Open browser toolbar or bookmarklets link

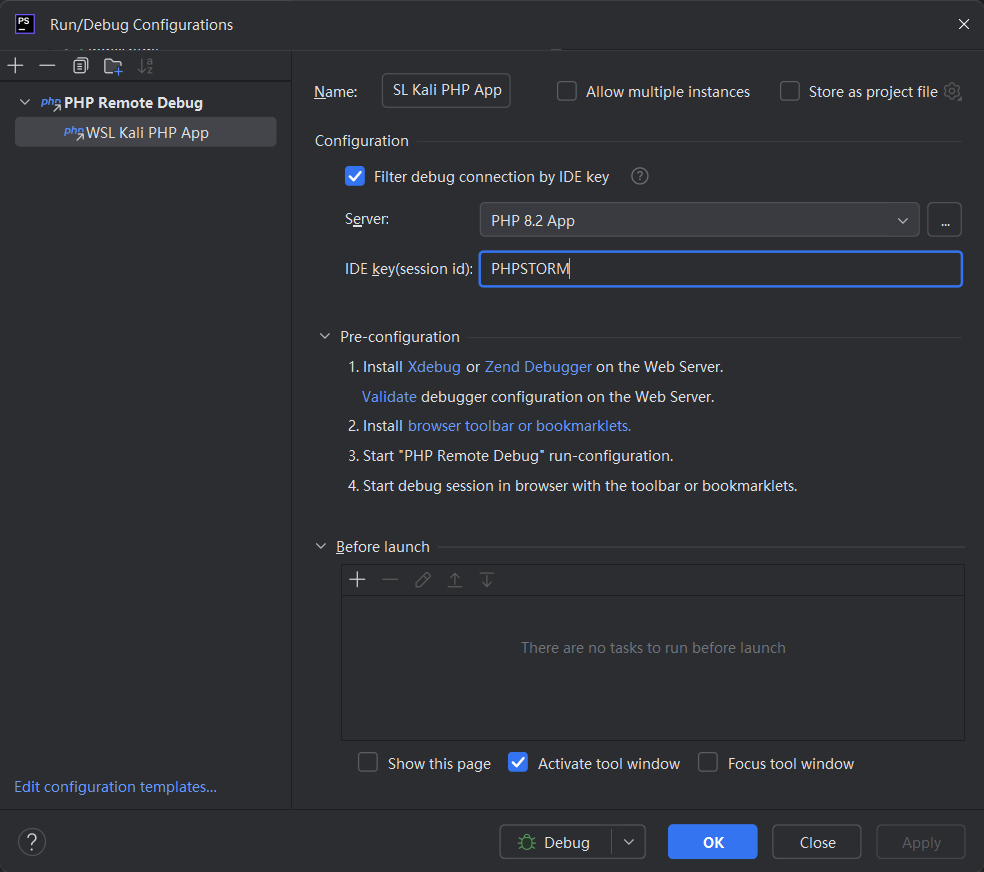coord(520,426)
